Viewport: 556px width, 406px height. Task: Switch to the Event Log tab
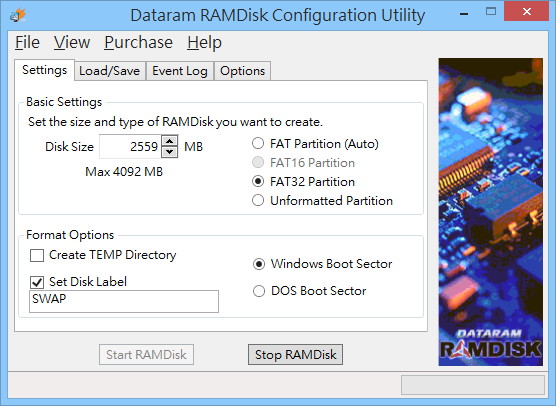[180, 71]
